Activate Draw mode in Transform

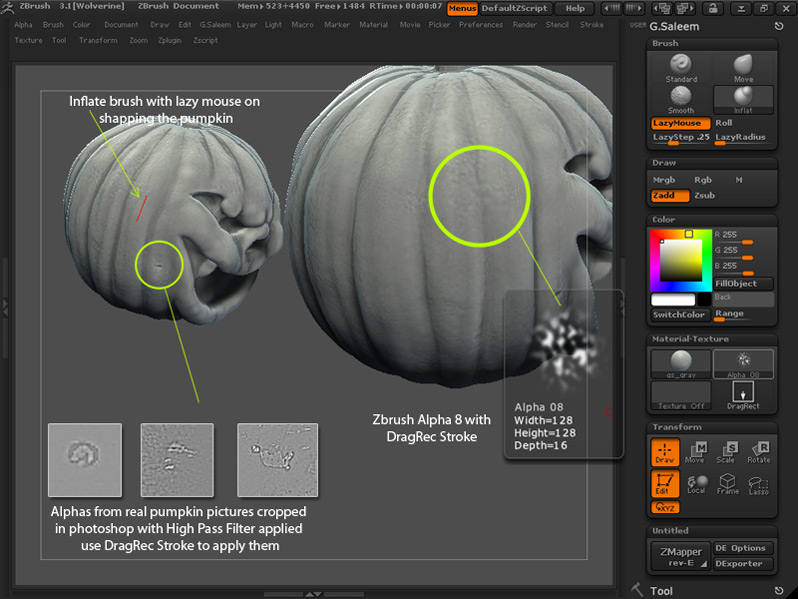665,452
